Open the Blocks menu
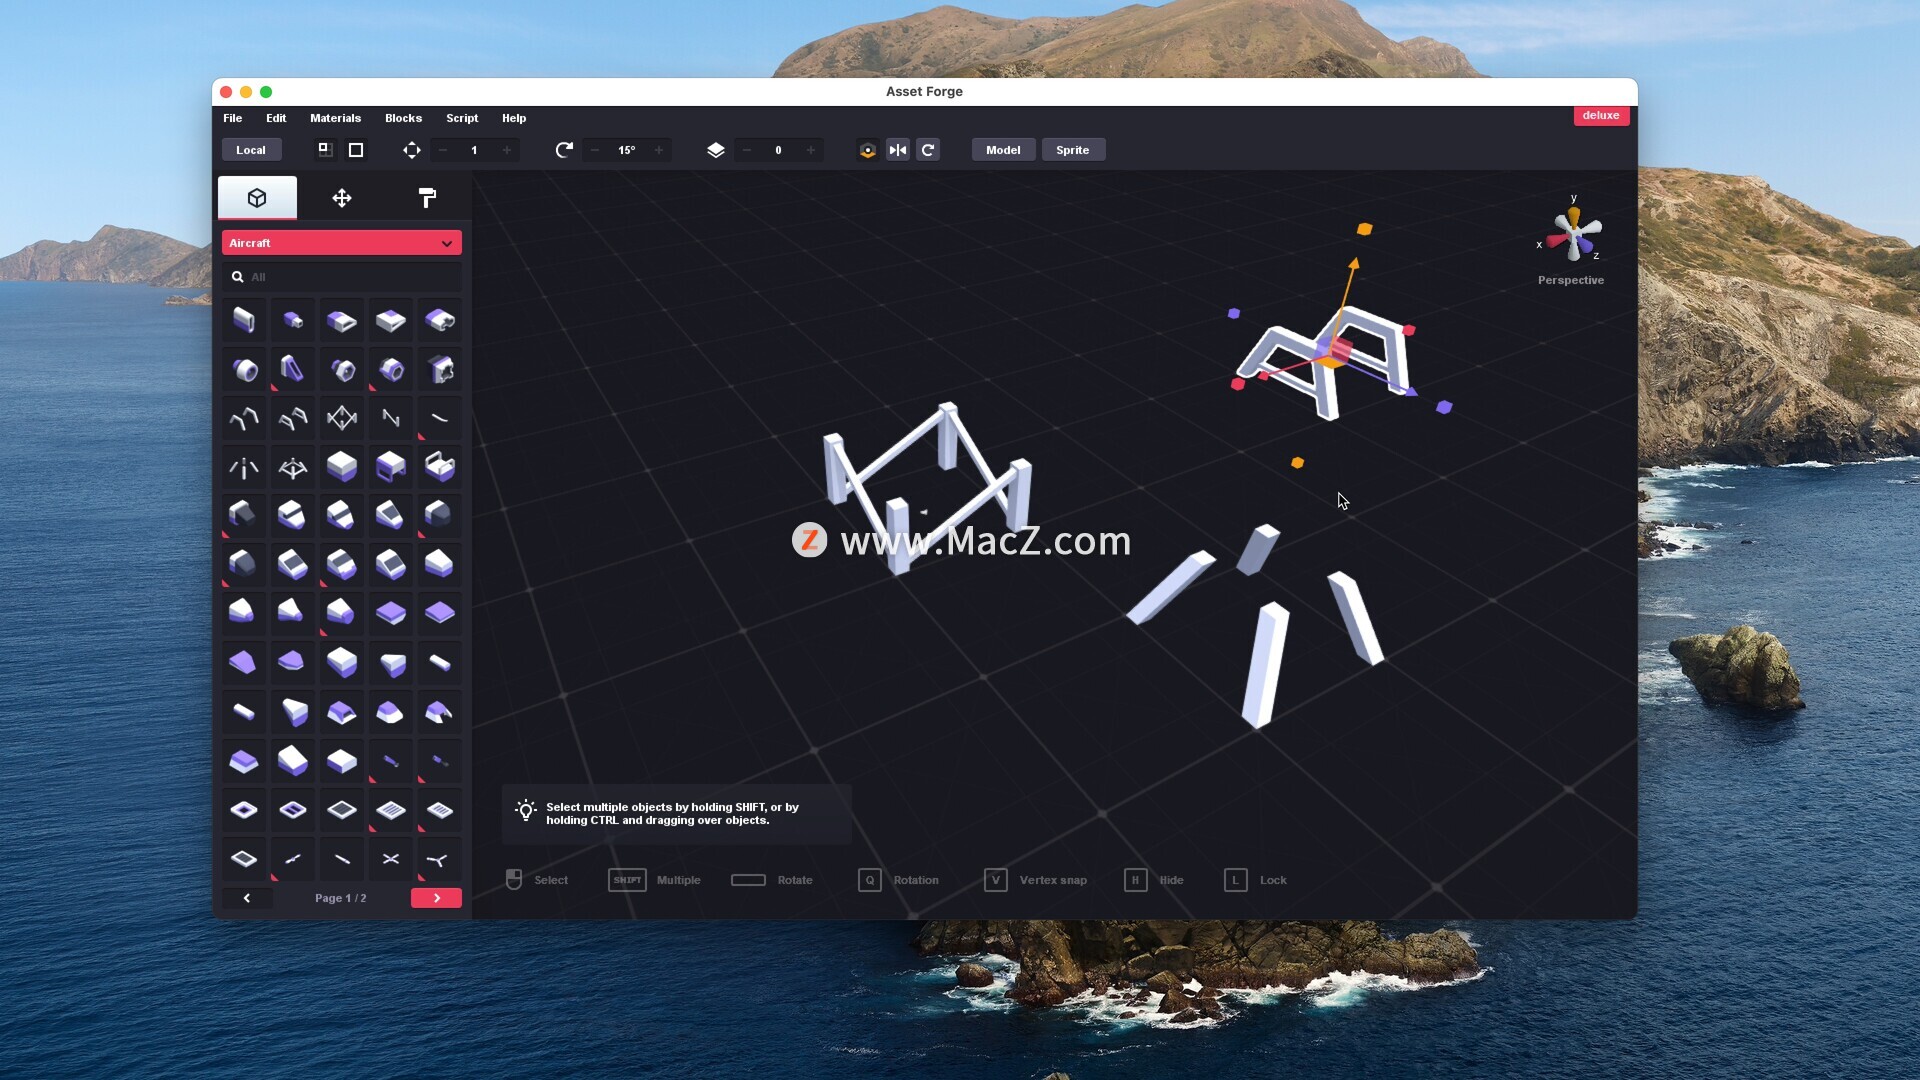 coord(403,118)
